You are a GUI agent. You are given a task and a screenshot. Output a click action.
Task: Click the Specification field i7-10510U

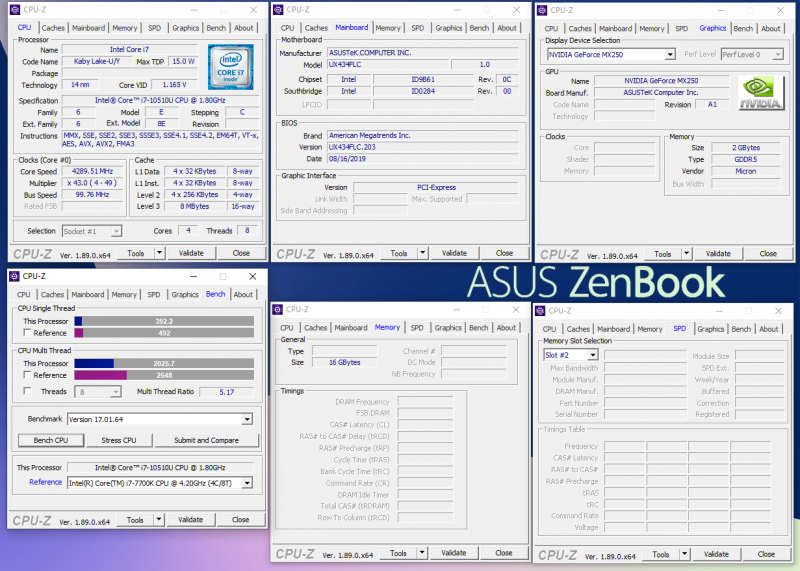tap(160, 101)
